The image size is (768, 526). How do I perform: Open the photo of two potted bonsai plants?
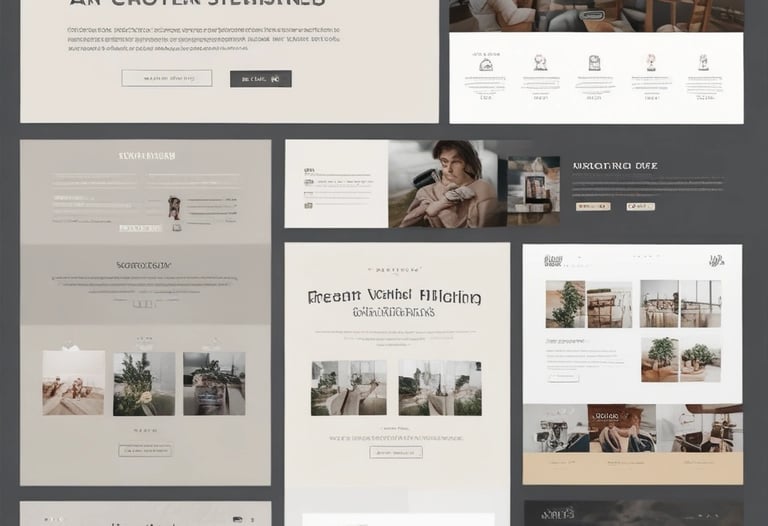coord(701,359)
